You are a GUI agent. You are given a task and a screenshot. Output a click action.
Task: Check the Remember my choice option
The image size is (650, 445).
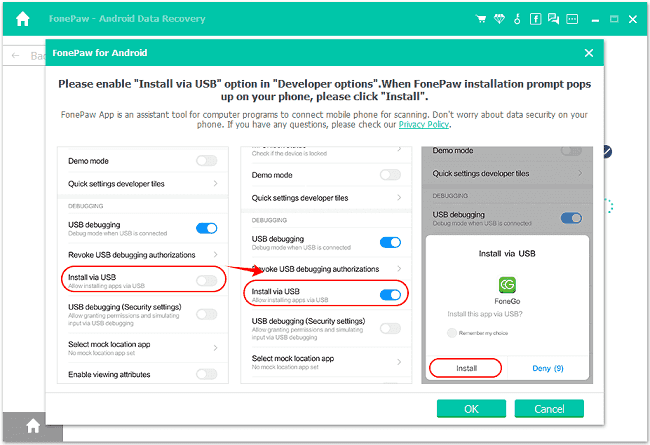pos(453,331)
